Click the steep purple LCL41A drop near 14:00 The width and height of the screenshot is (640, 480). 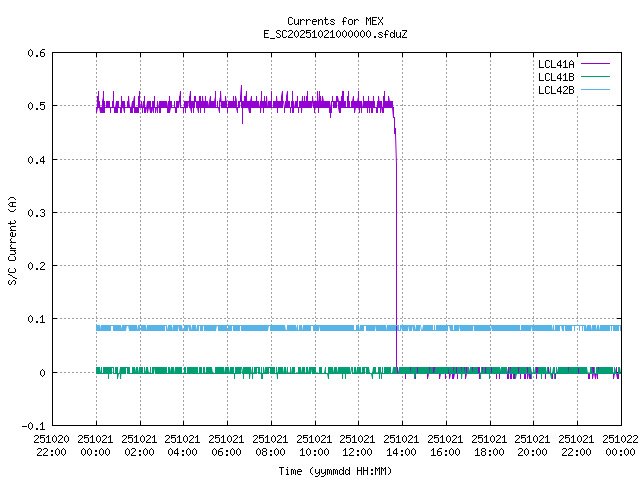(x=397, y=250)
